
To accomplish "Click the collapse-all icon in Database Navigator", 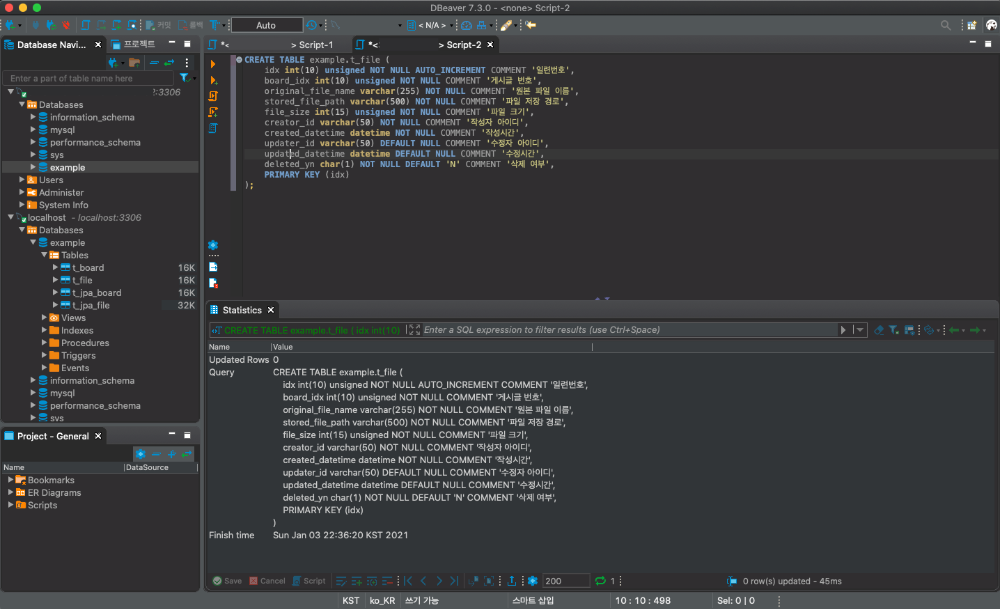I will coord(154,62).
